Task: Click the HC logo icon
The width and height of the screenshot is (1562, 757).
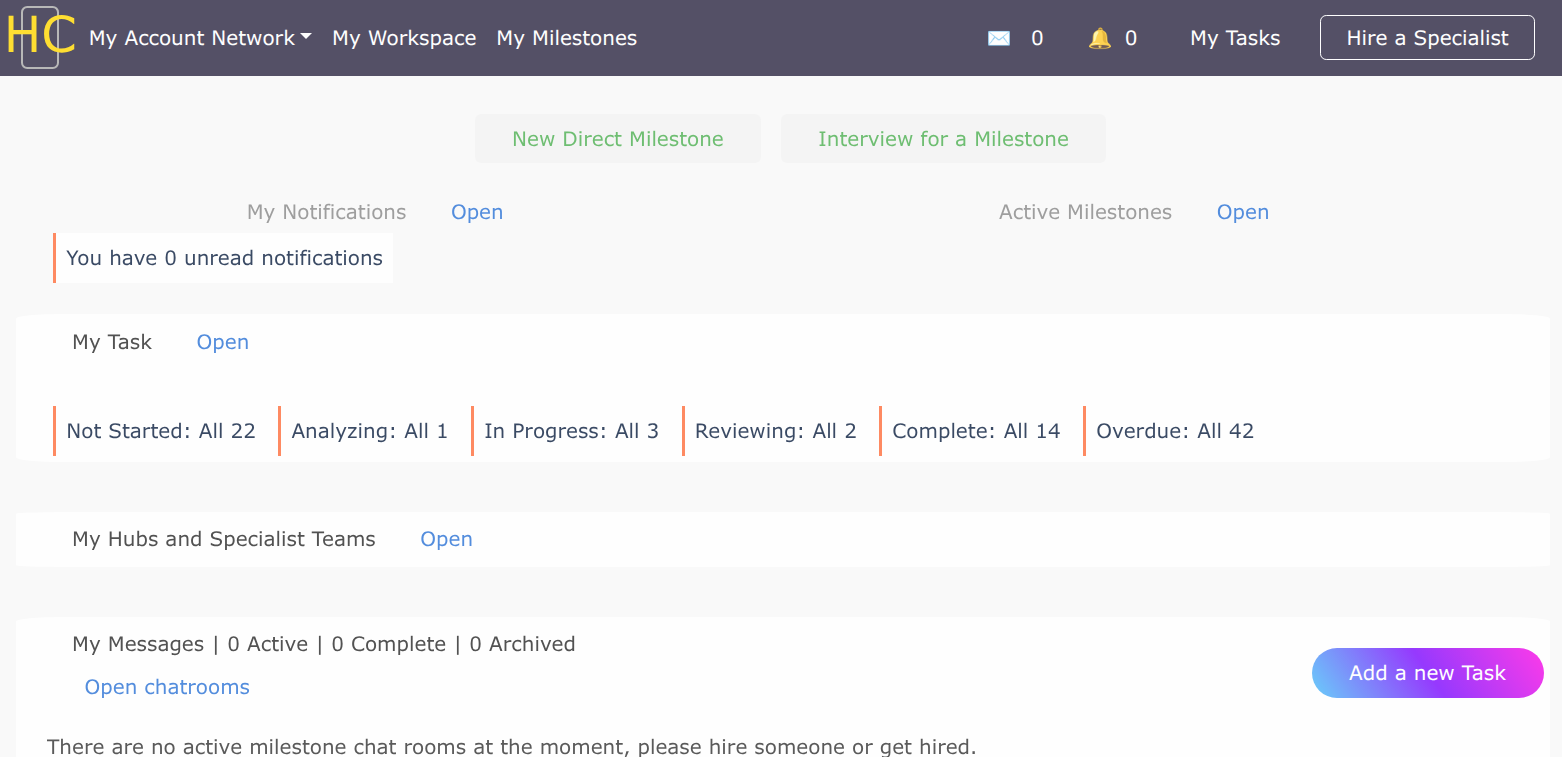Action: coord(40,37)
